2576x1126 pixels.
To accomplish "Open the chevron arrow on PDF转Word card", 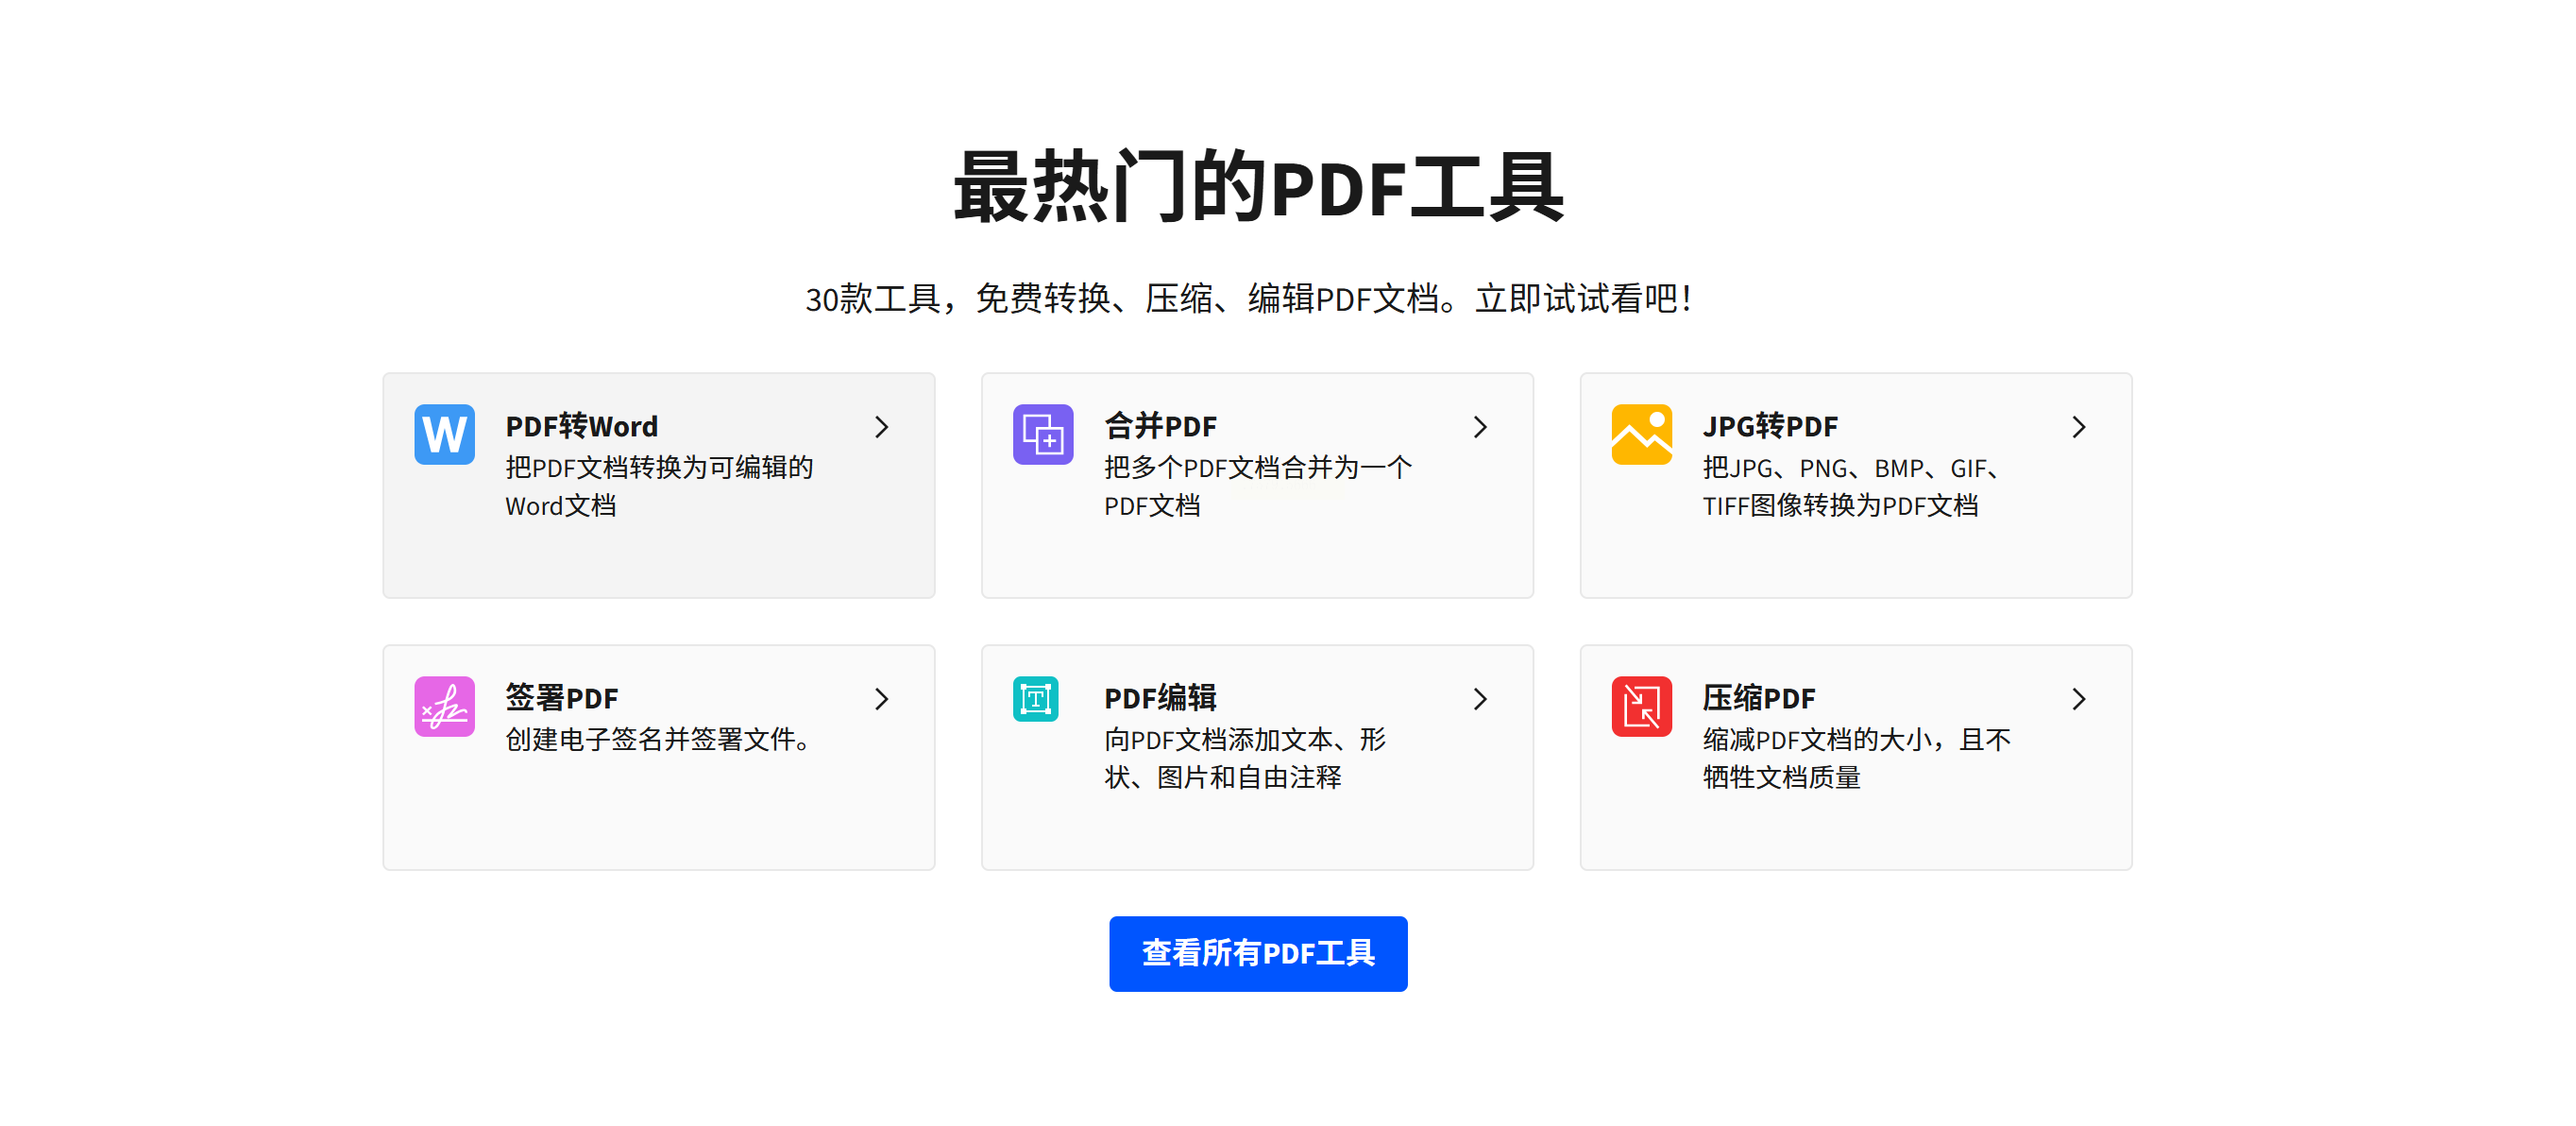I will coord(881,427).
